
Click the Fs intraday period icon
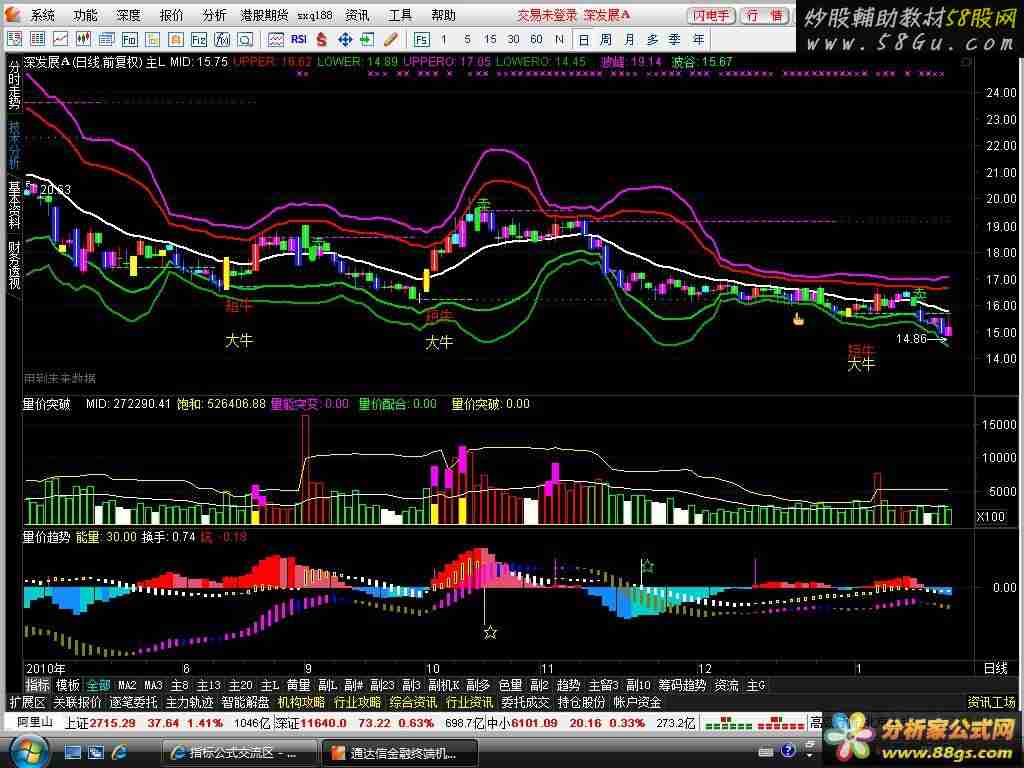coord(422,40)
